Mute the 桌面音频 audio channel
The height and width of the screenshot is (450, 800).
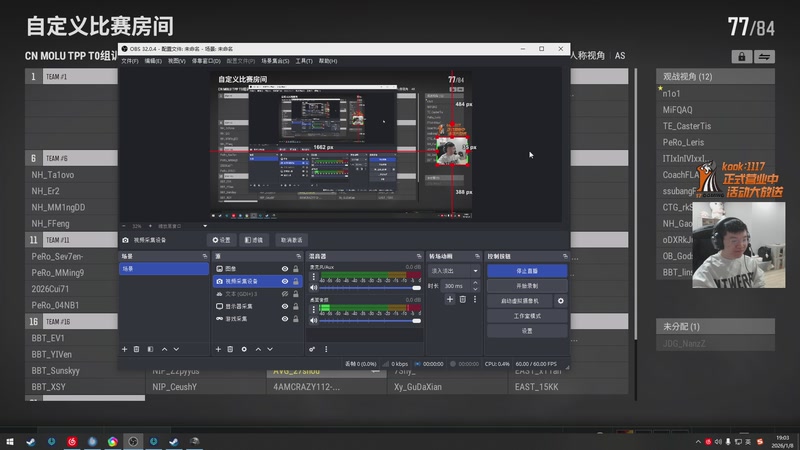(313, 320)
